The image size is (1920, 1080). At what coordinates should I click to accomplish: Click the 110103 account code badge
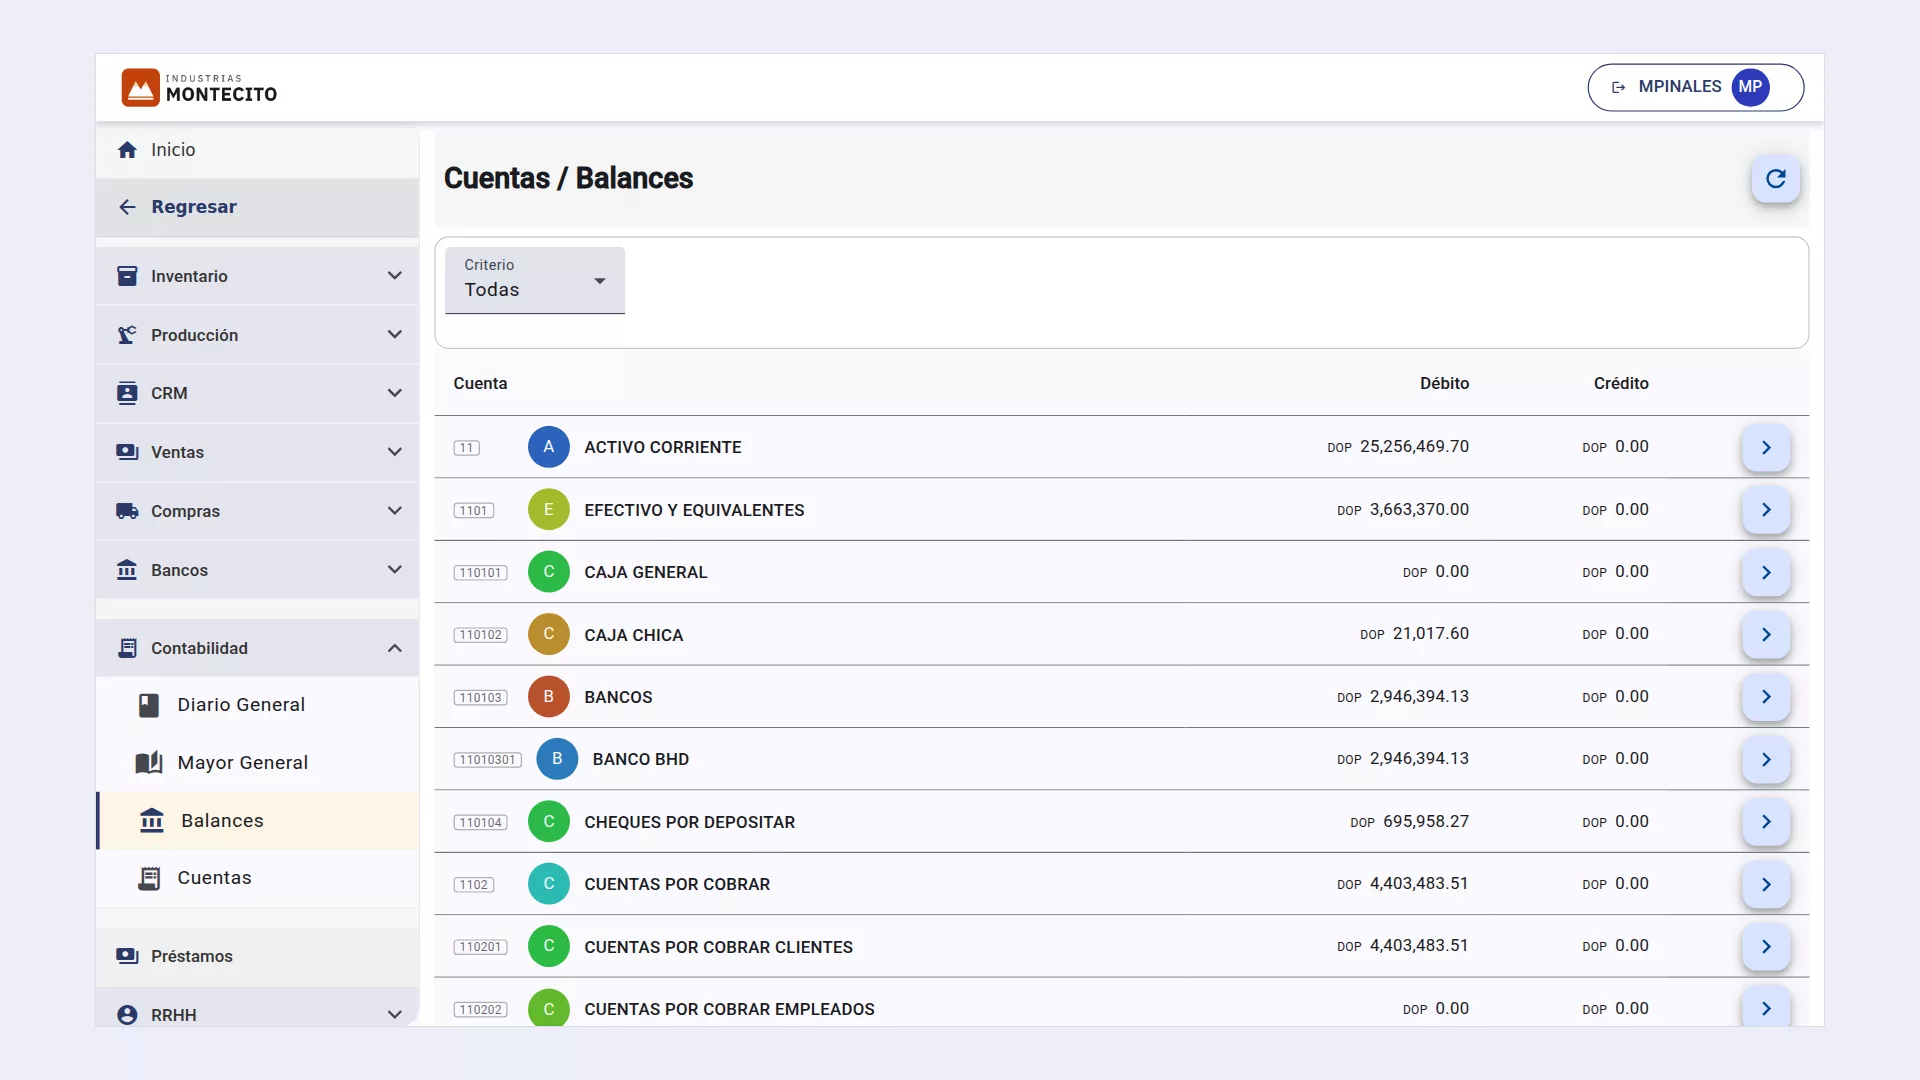tap(480, 698)
